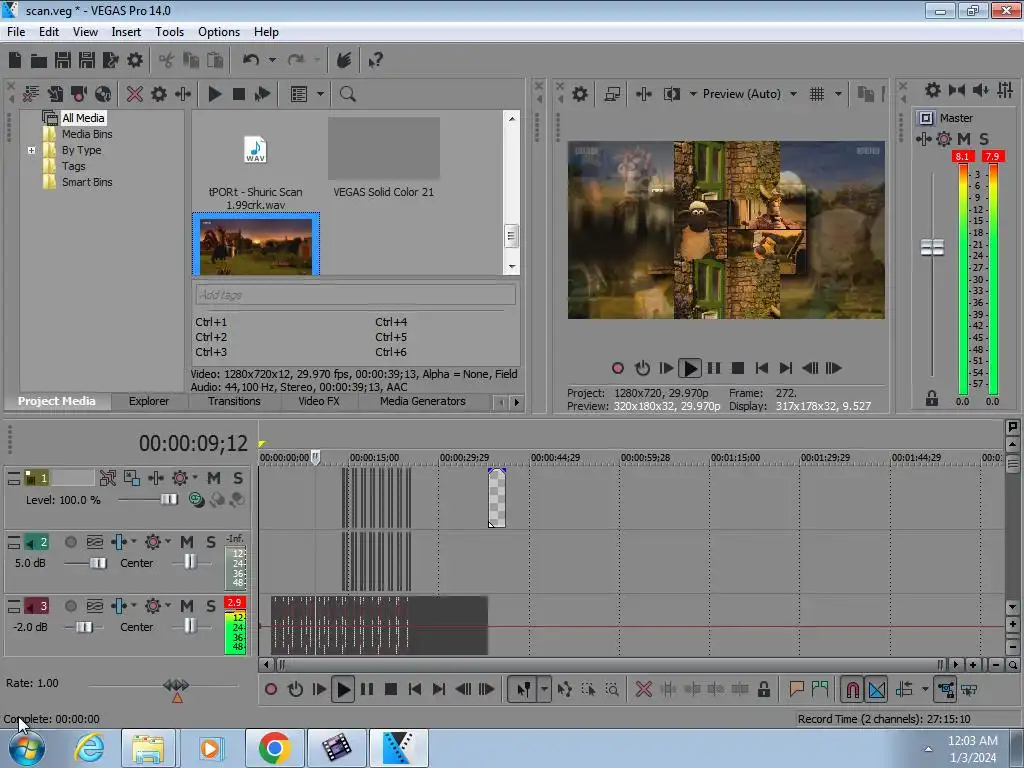Open track 1 more options dropdown

(195, 478)
